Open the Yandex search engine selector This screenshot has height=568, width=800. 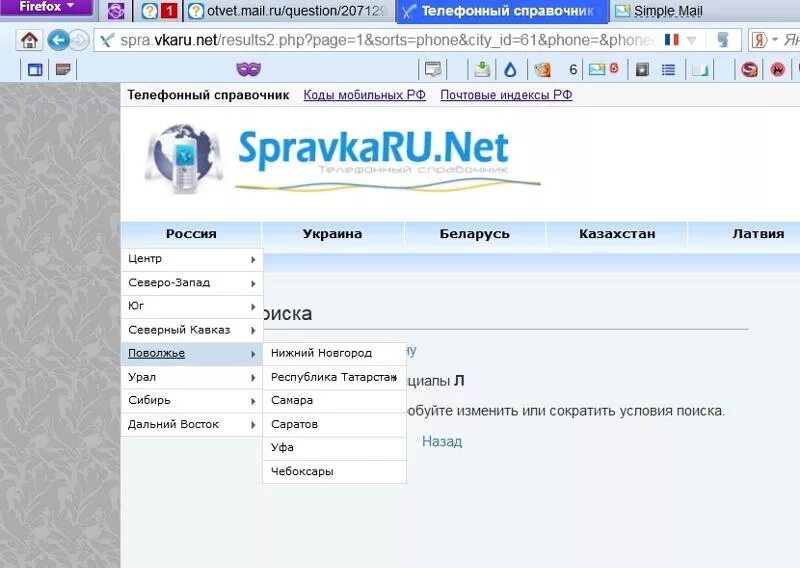(764, 40)
